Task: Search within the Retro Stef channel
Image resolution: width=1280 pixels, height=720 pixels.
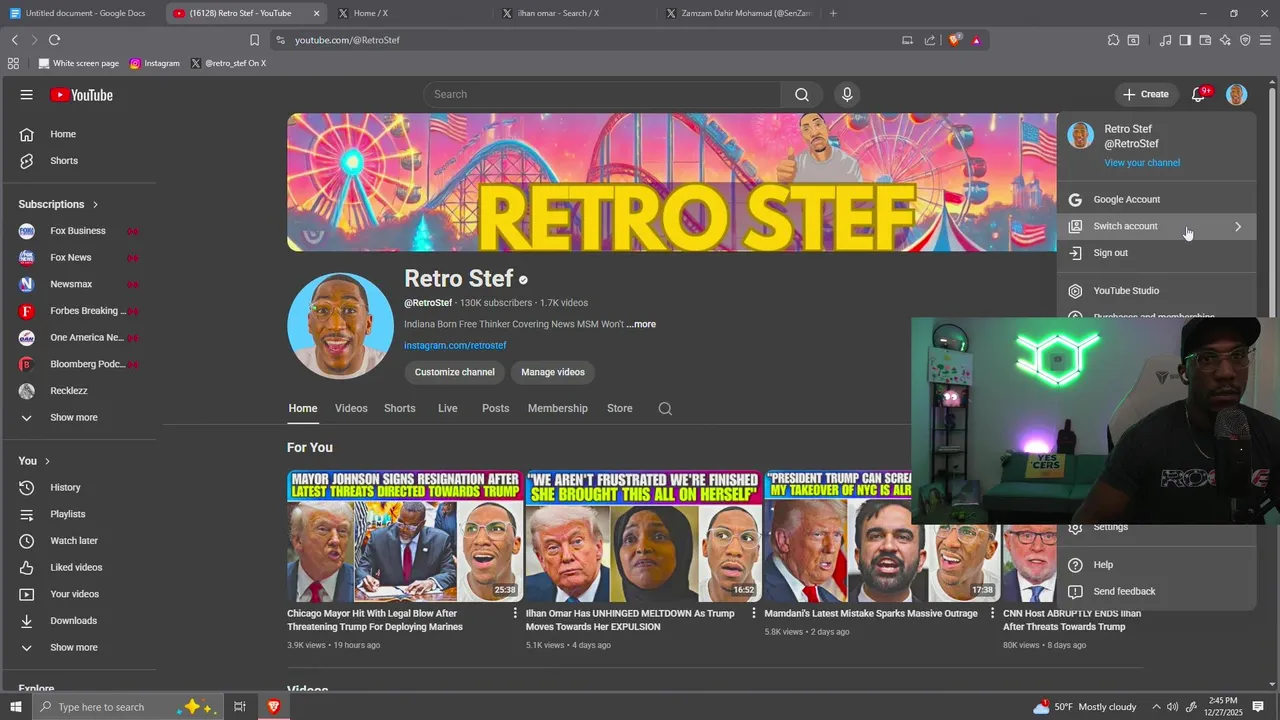Action: [x=665, y=408]
